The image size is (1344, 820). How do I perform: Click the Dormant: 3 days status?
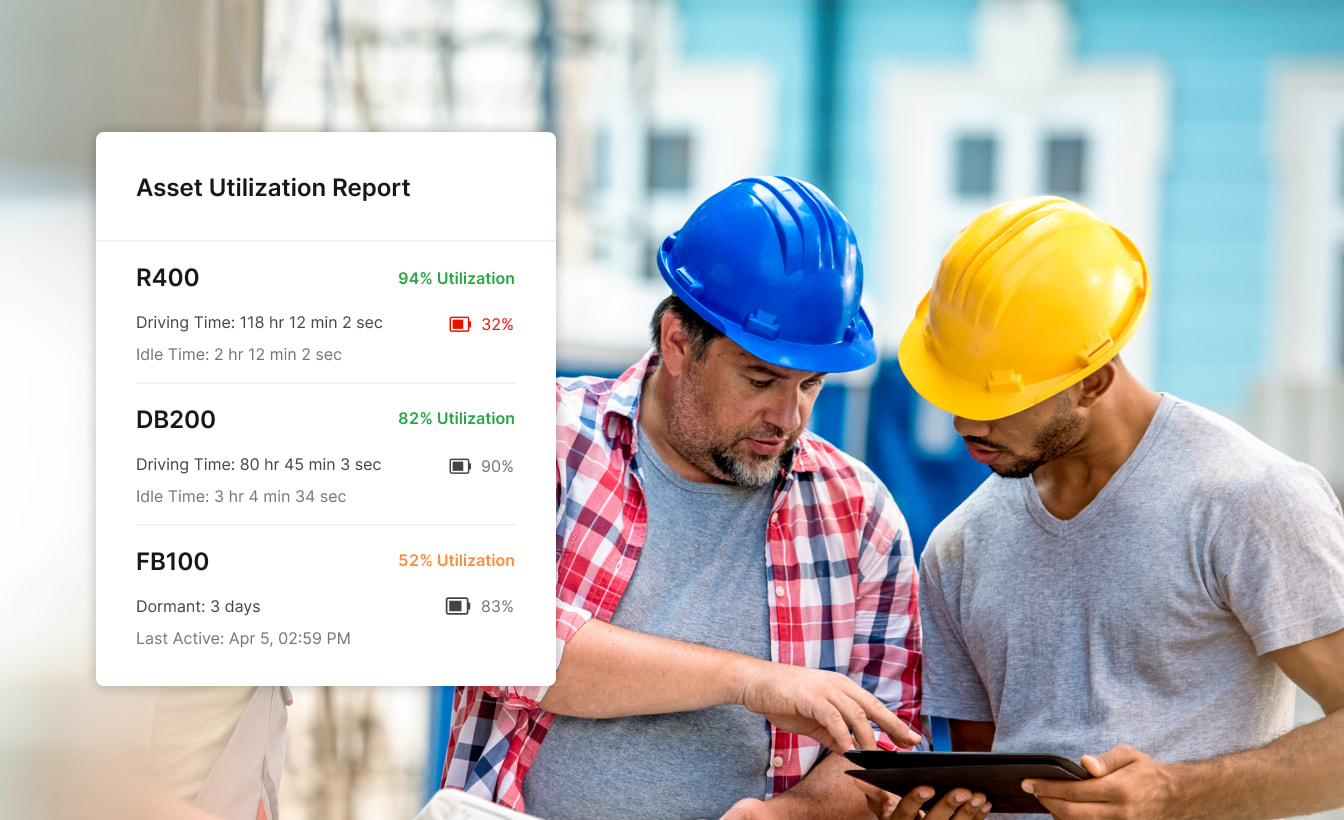(198, 607)
